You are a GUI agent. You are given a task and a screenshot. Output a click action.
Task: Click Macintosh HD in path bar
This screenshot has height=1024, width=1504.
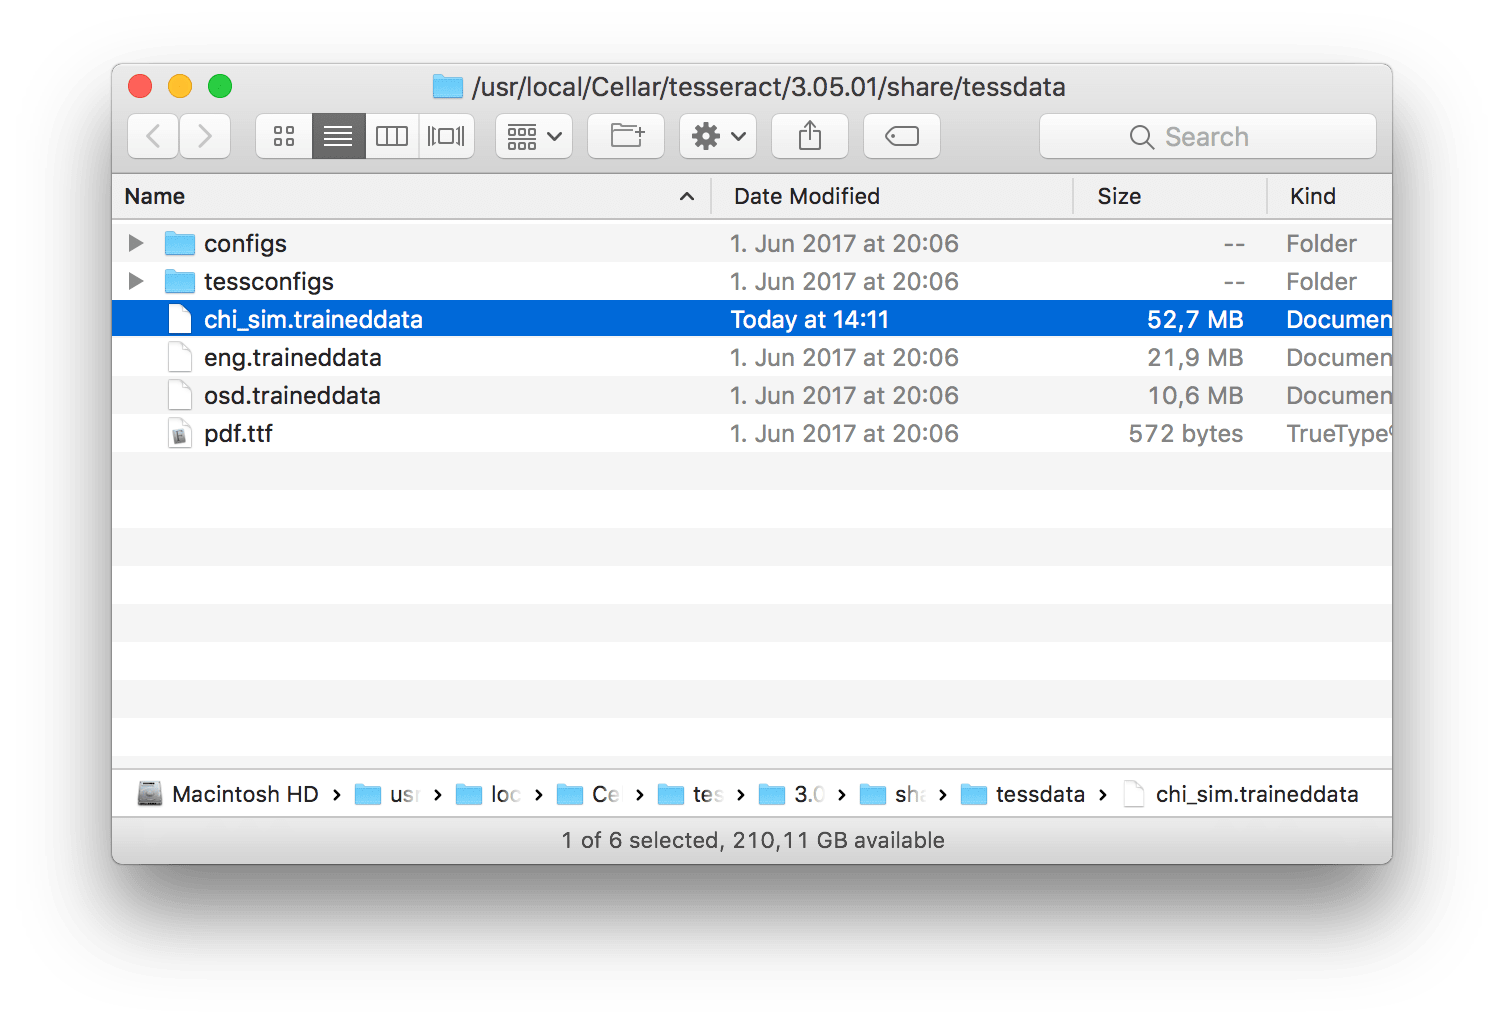pyautogui.click(x=244, y=794)
